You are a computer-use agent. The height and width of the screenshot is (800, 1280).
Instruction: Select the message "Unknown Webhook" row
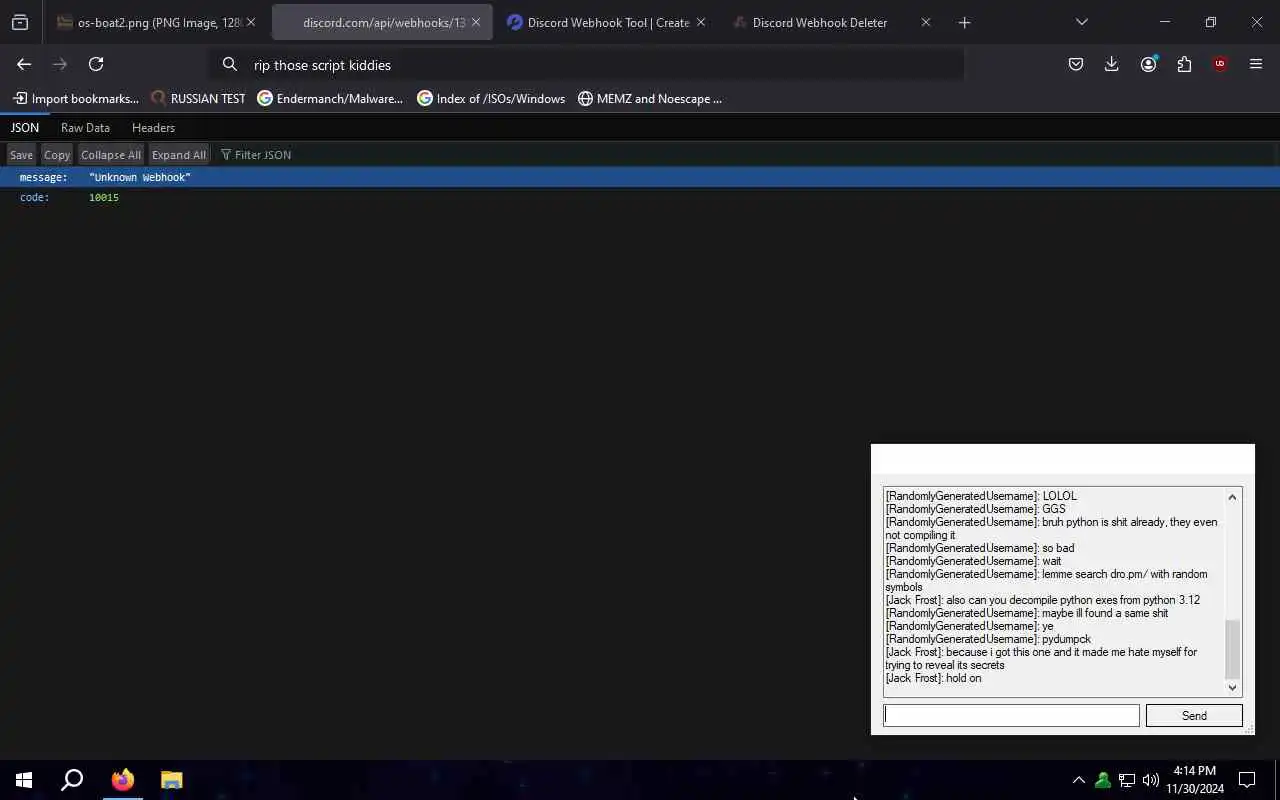click(x=640, y=177)
